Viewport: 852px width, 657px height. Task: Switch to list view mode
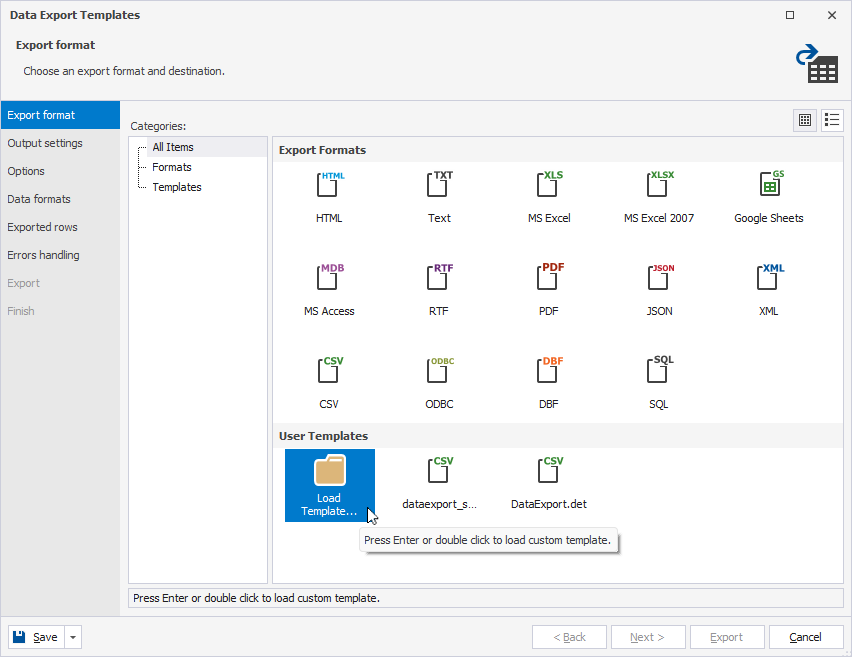(832, 120)
